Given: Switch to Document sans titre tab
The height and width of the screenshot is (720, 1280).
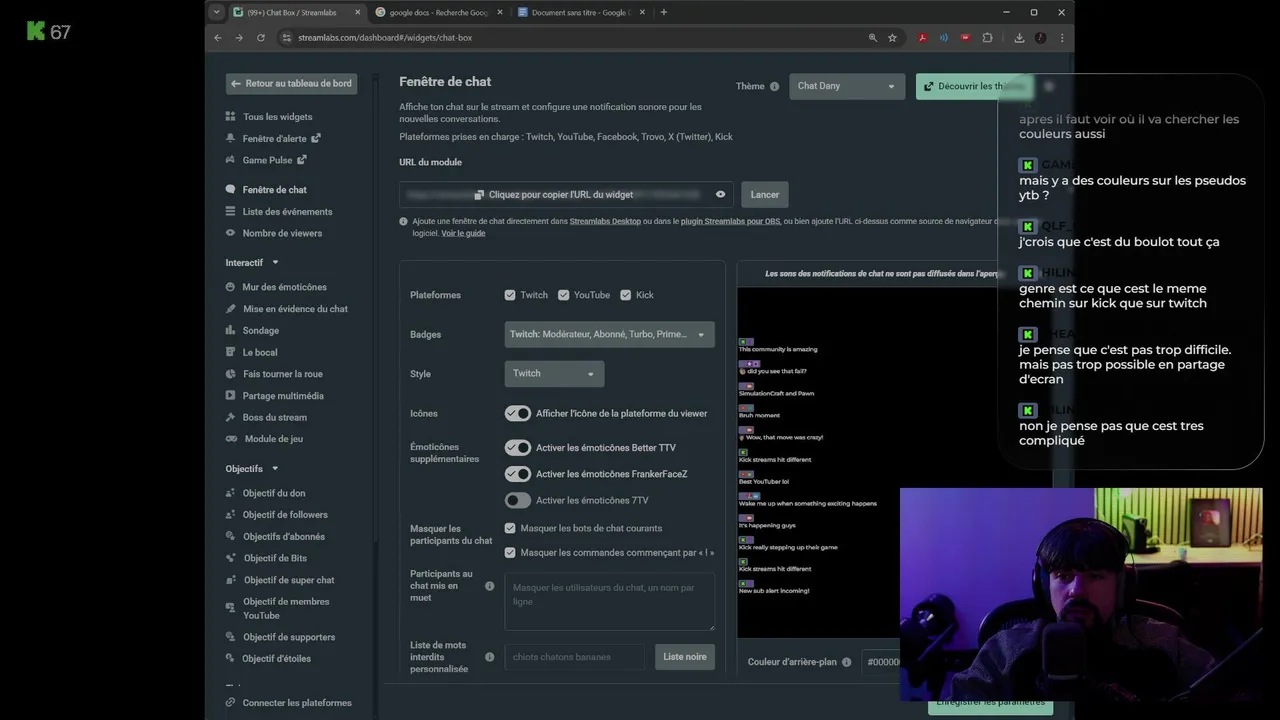Looking at the screenshot, I should 581,12.
